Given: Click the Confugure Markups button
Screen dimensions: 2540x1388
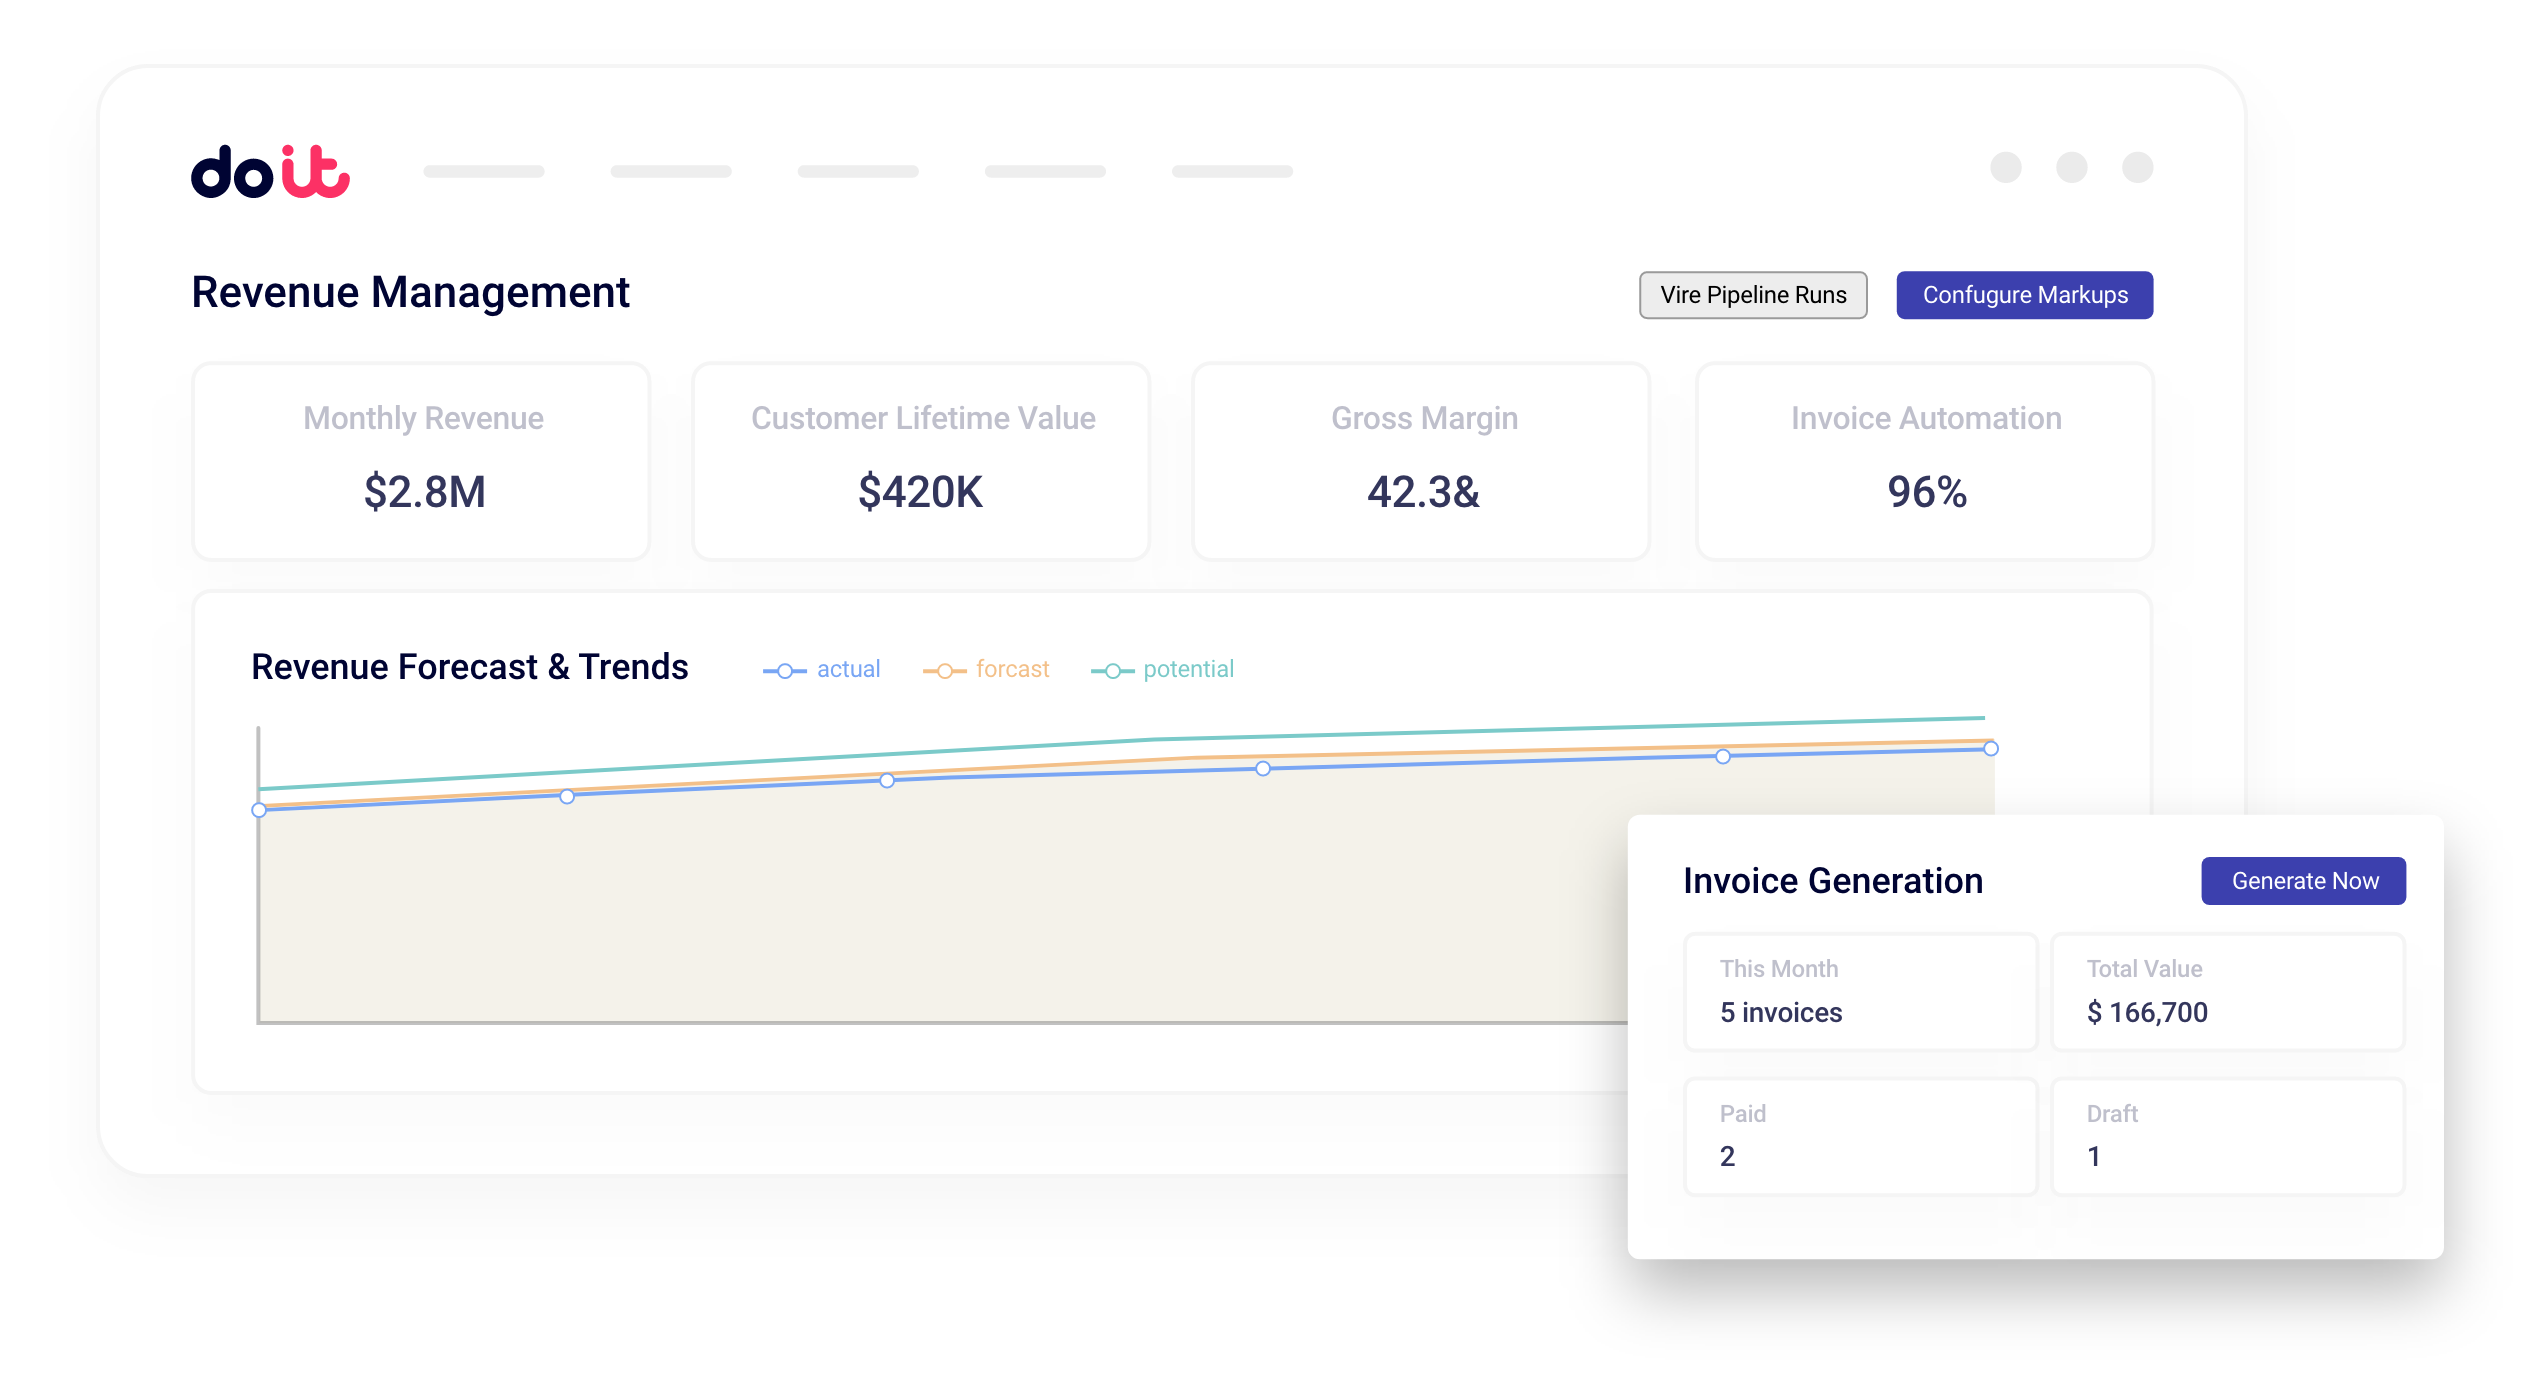Looking at the screenshot, I should (x=2024, y=295).
